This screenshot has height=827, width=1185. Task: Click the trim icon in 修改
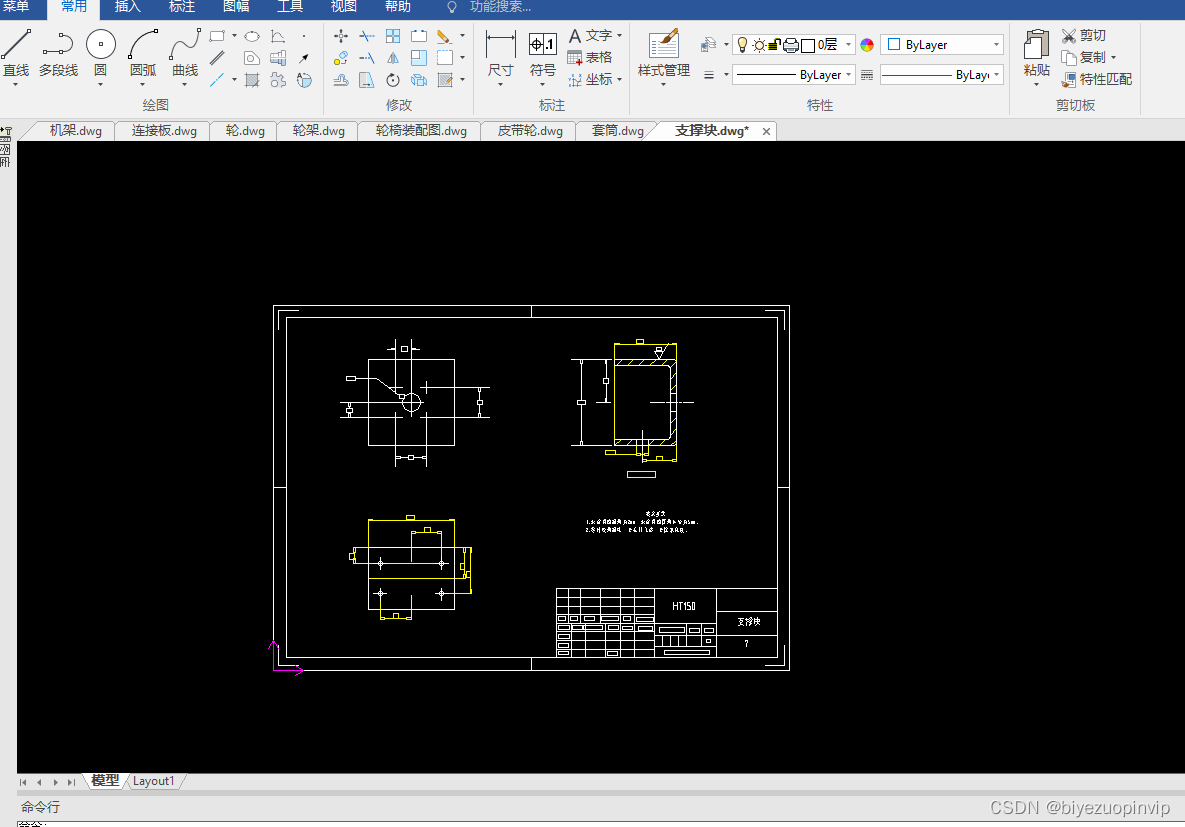367,36
